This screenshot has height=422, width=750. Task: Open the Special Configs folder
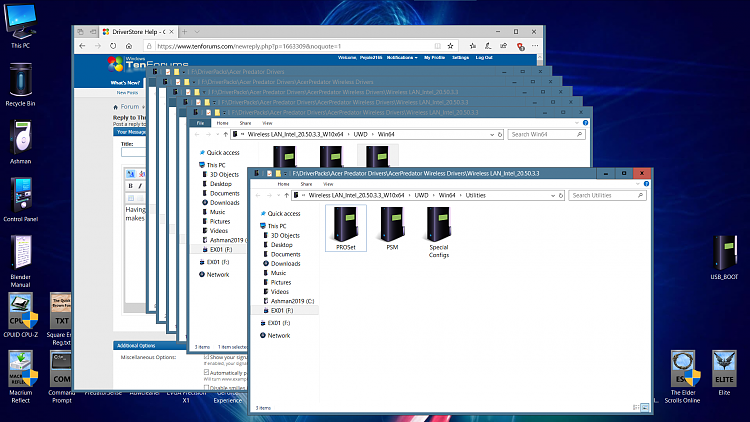pyautogui.click(x=439, y=232)
